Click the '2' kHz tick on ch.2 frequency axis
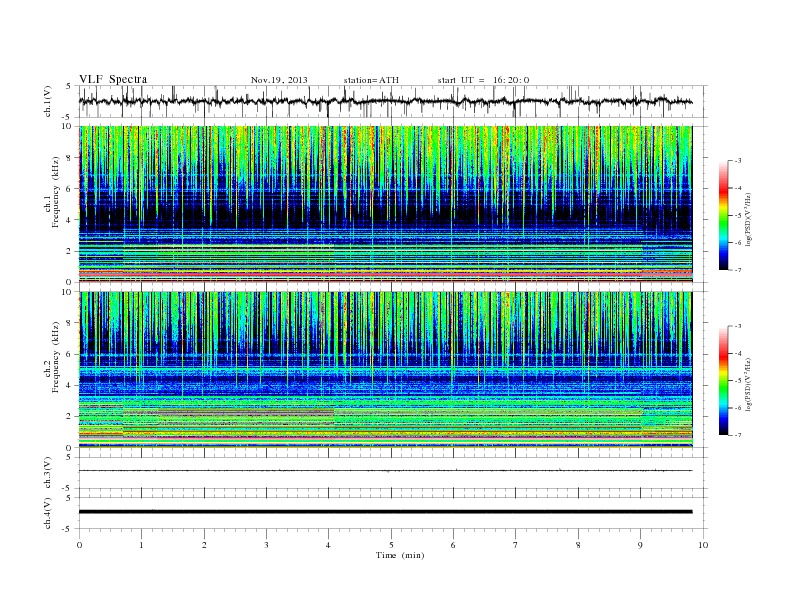 click(70, 417)
